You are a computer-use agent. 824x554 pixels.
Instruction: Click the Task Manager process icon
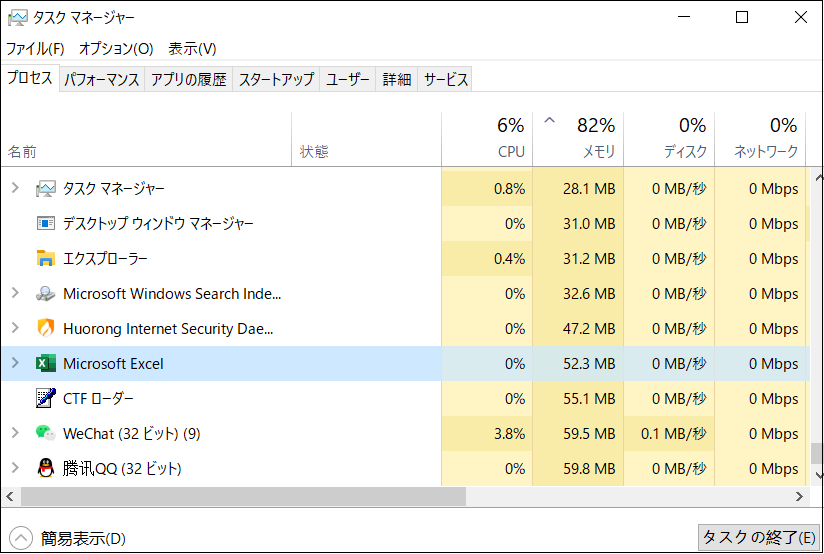click(x=46, y=189)
